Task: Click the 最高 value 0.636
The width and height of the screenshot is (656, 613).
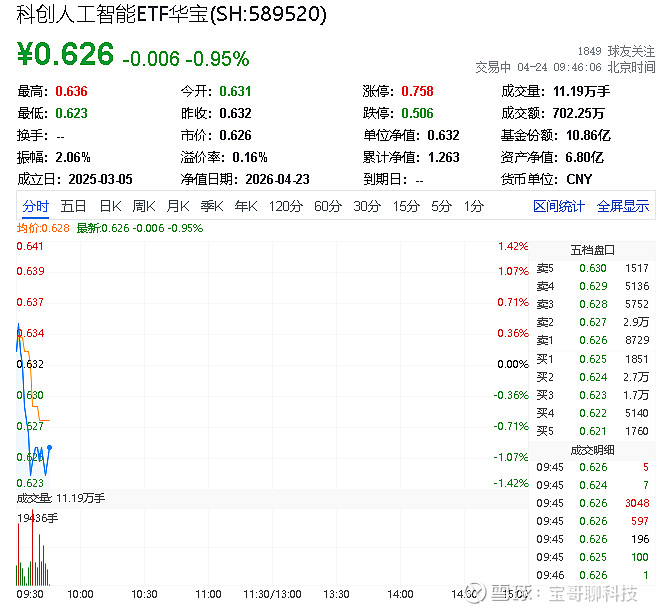Action: 72,91
